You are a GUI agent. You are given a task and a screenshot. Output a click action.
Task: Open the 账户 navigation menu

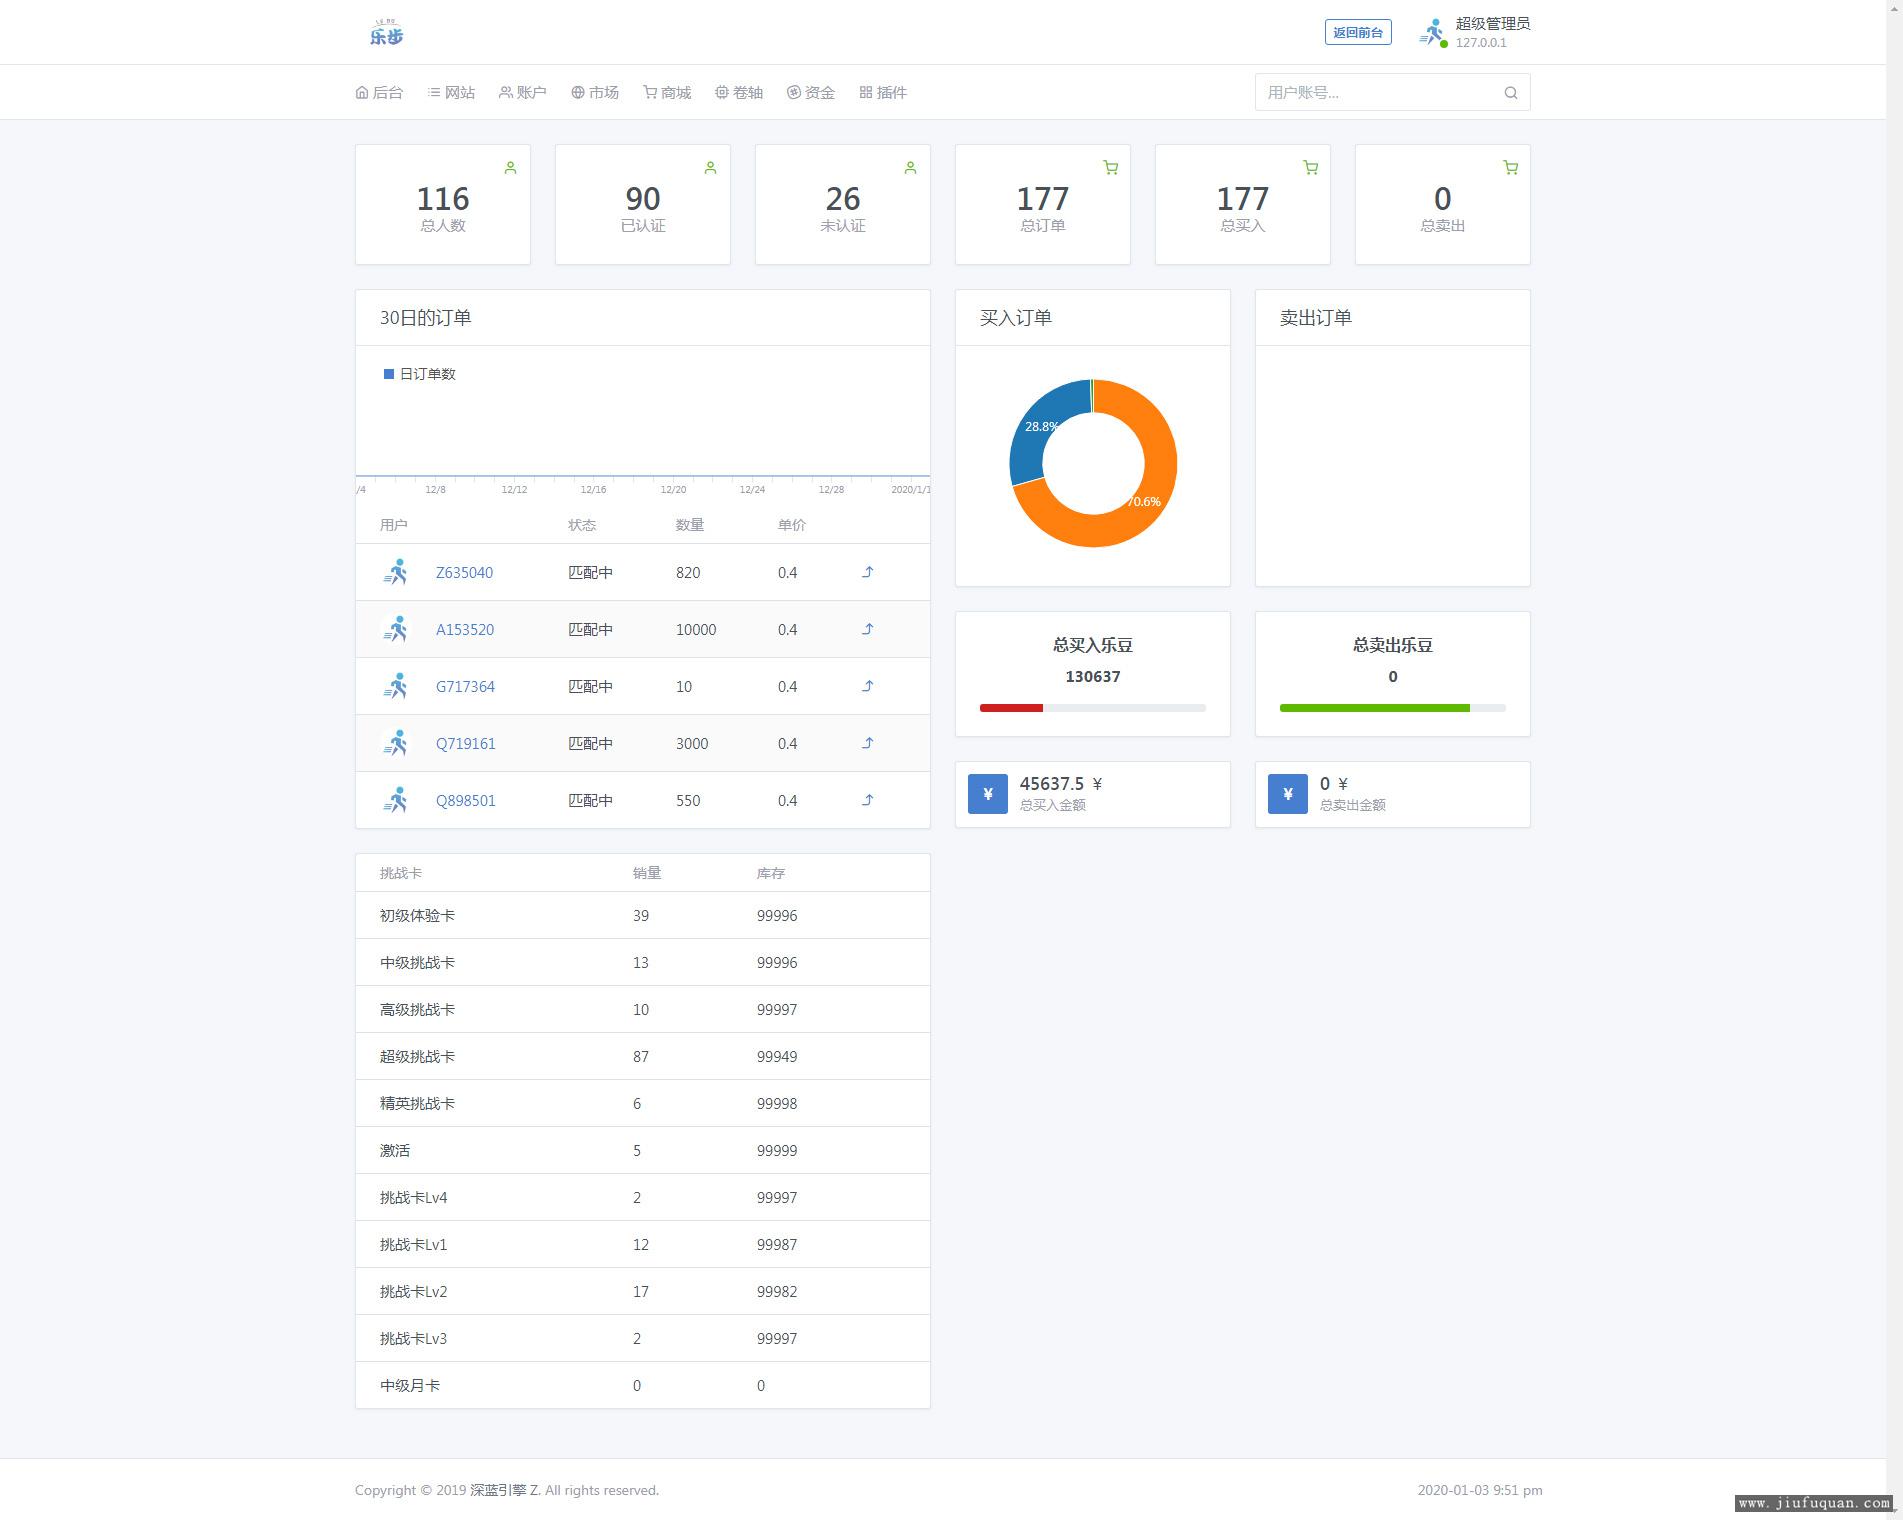[522, 93]
